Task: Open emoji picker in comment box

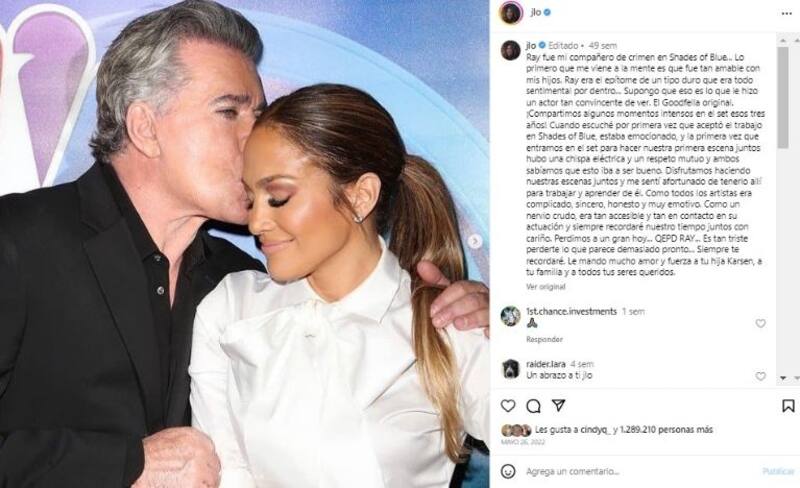Action: coord(508,471)
